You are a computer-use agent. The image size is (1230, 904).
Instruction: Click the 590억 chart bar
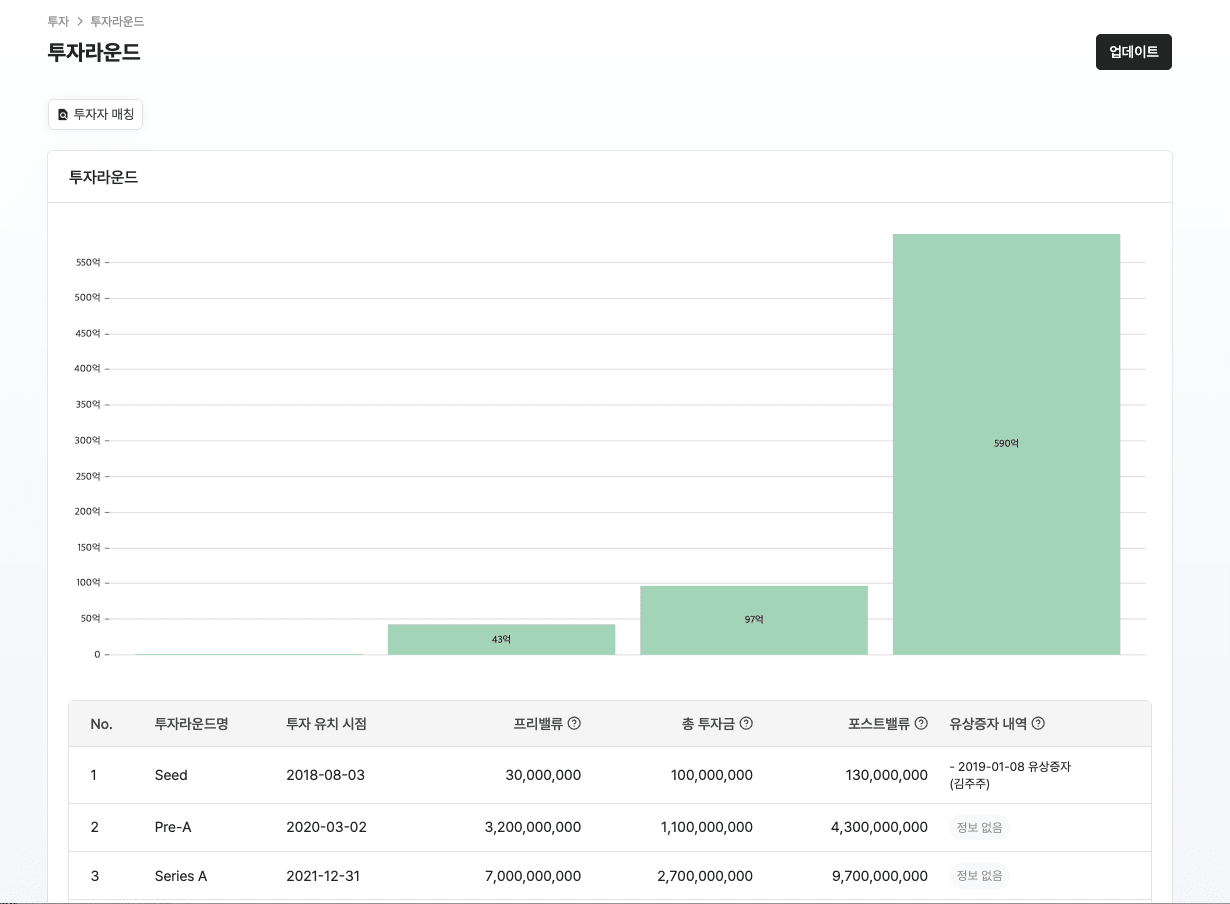point(1006,444)
